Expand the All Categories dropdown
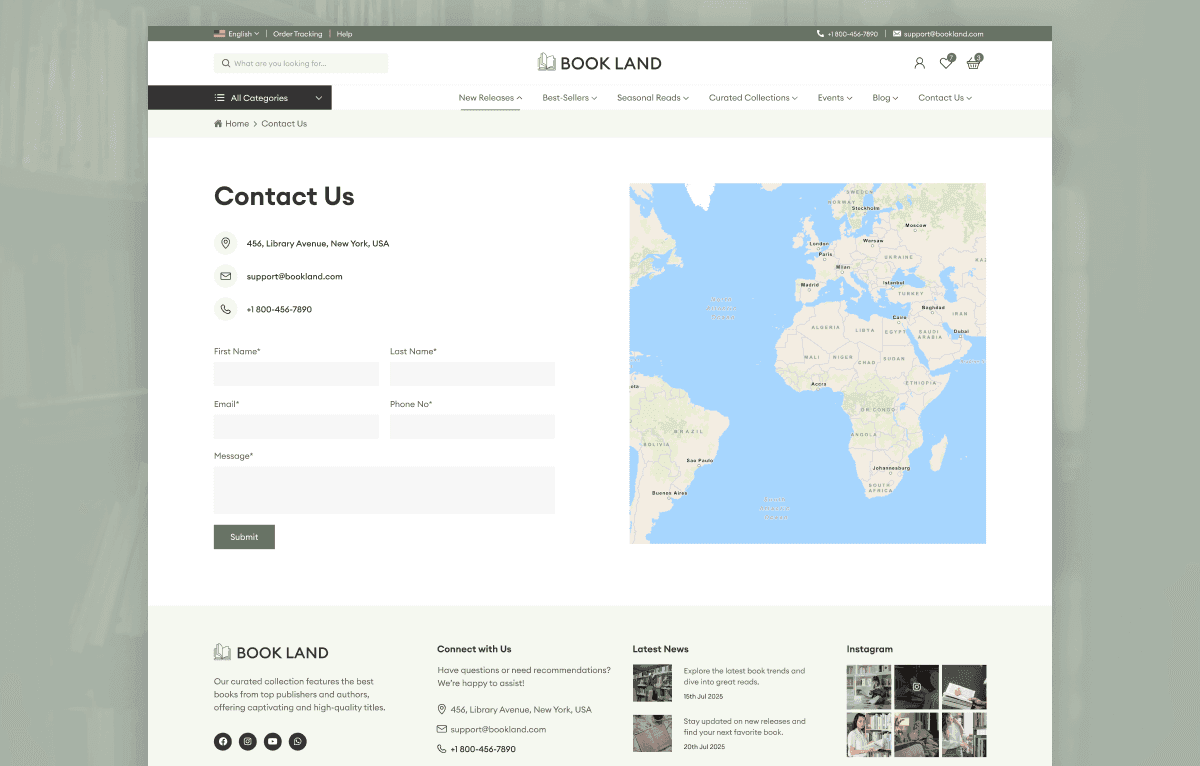 coord(240,98)
